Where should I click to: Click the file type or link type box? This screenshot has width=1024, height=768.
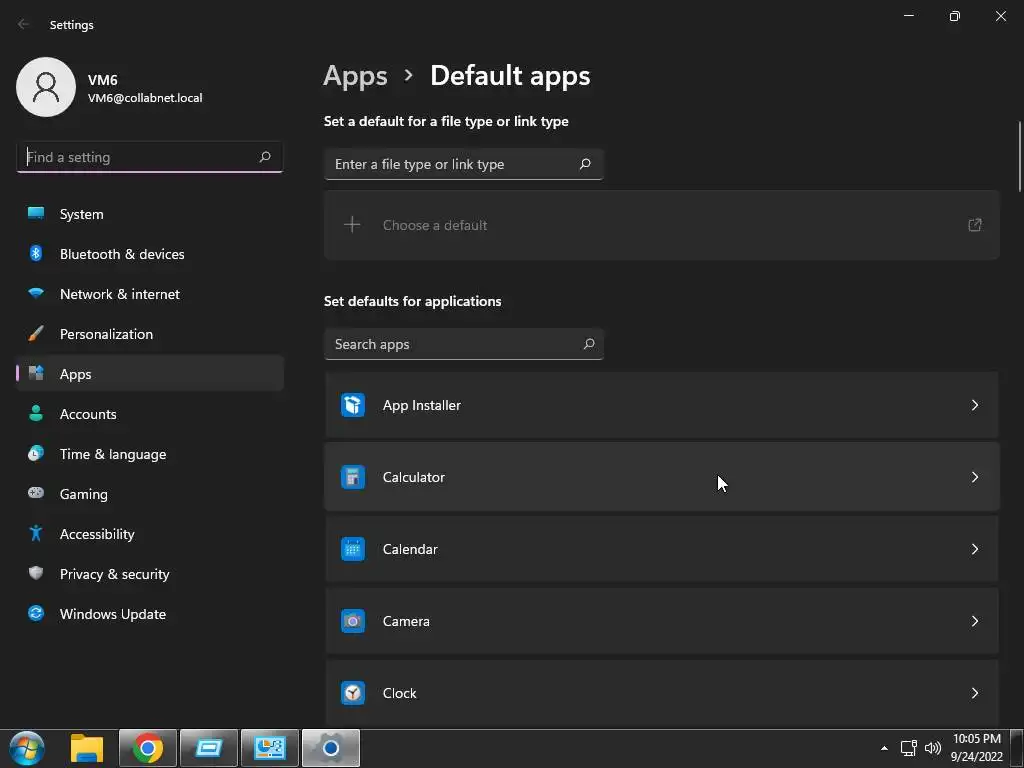click(x=452, y=164)
